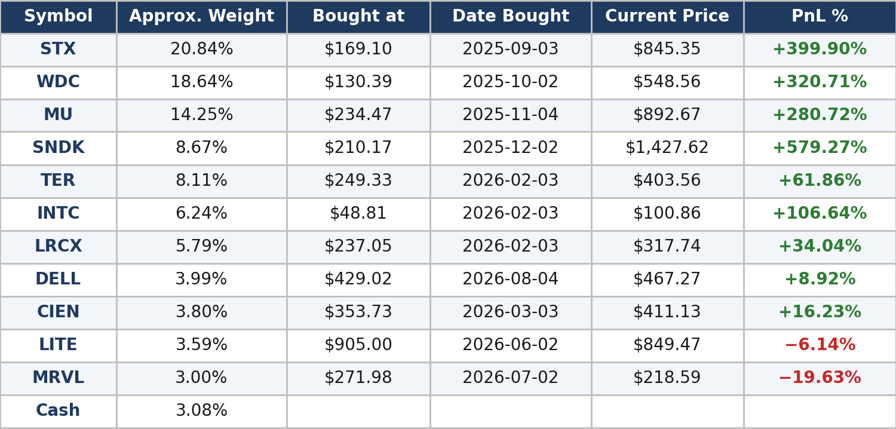Select the $1,427.62 current price cell
This screenshot has width=896, height=429.
pyautogui.click(x=667, y=148)
